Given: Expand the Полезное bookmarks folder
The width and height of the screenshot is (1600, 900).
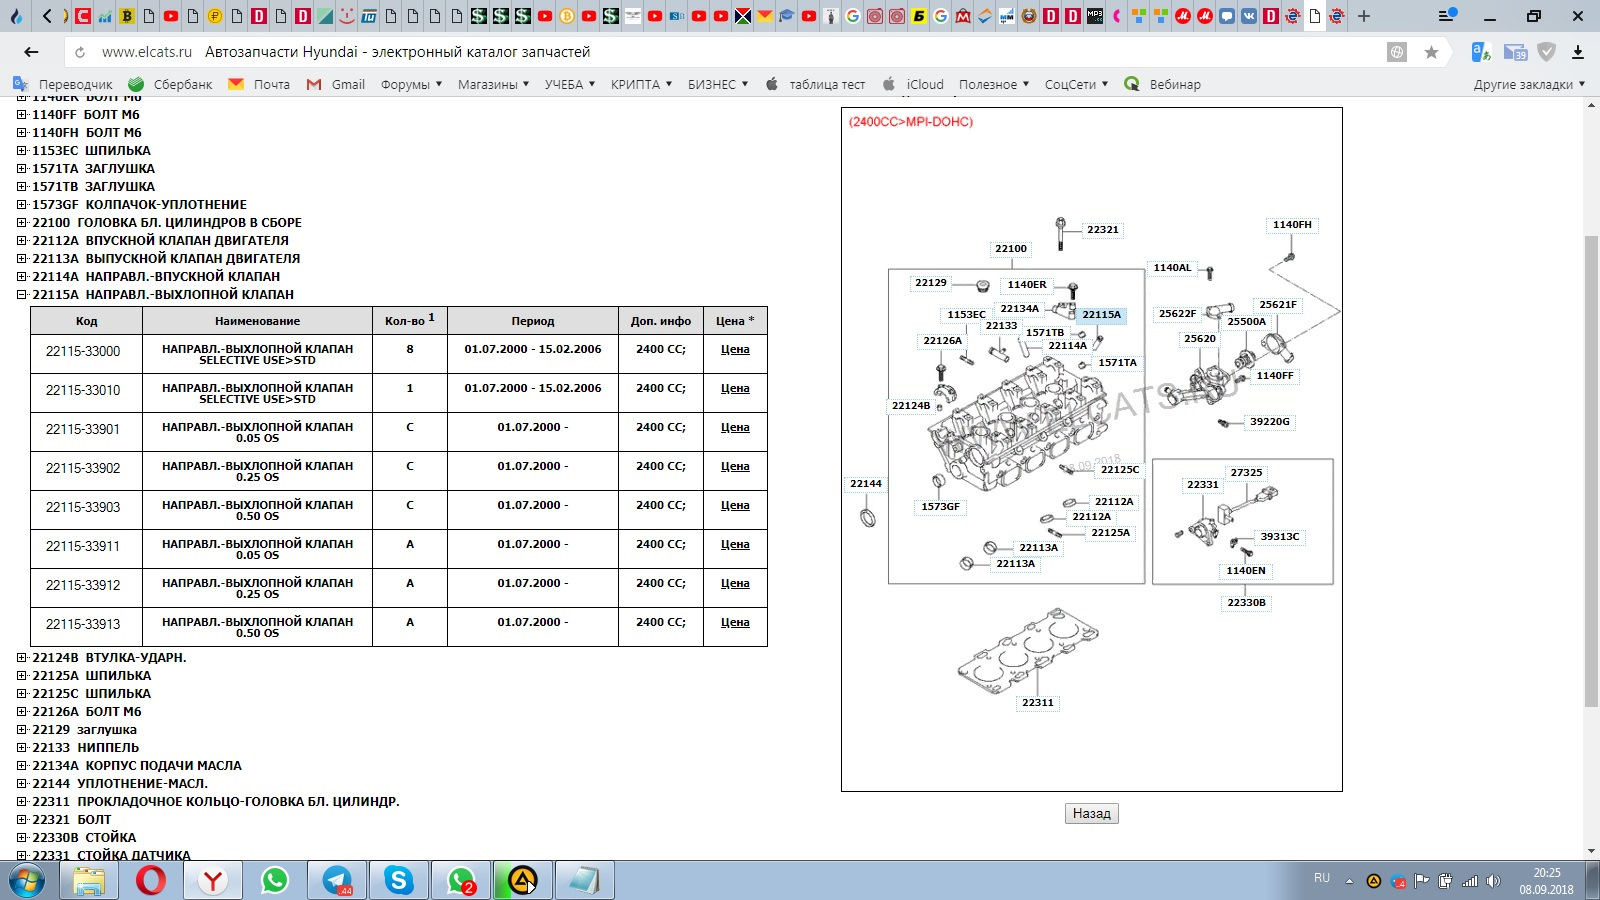Looking at the screenshot, I should [x=994, y=84].
